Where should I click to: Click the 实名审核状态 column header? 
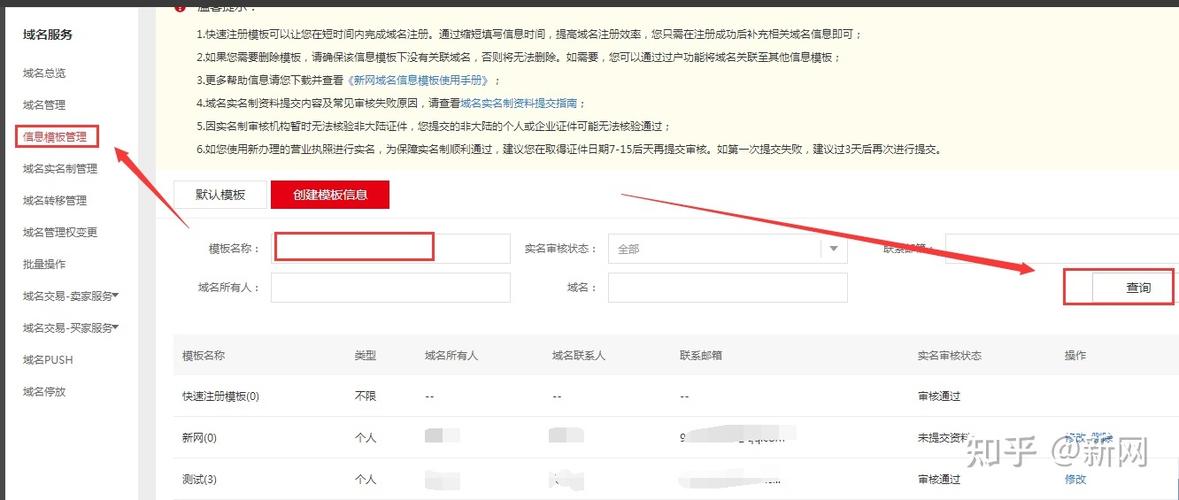point(949,356)
